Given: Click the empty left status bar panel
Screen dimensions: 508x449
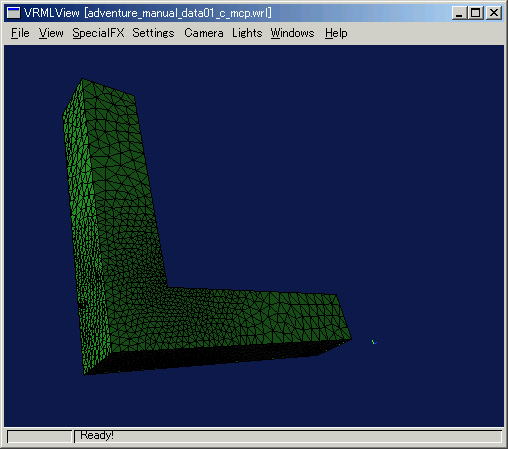Looking at the screenshot, I should [x=40, y=436].
